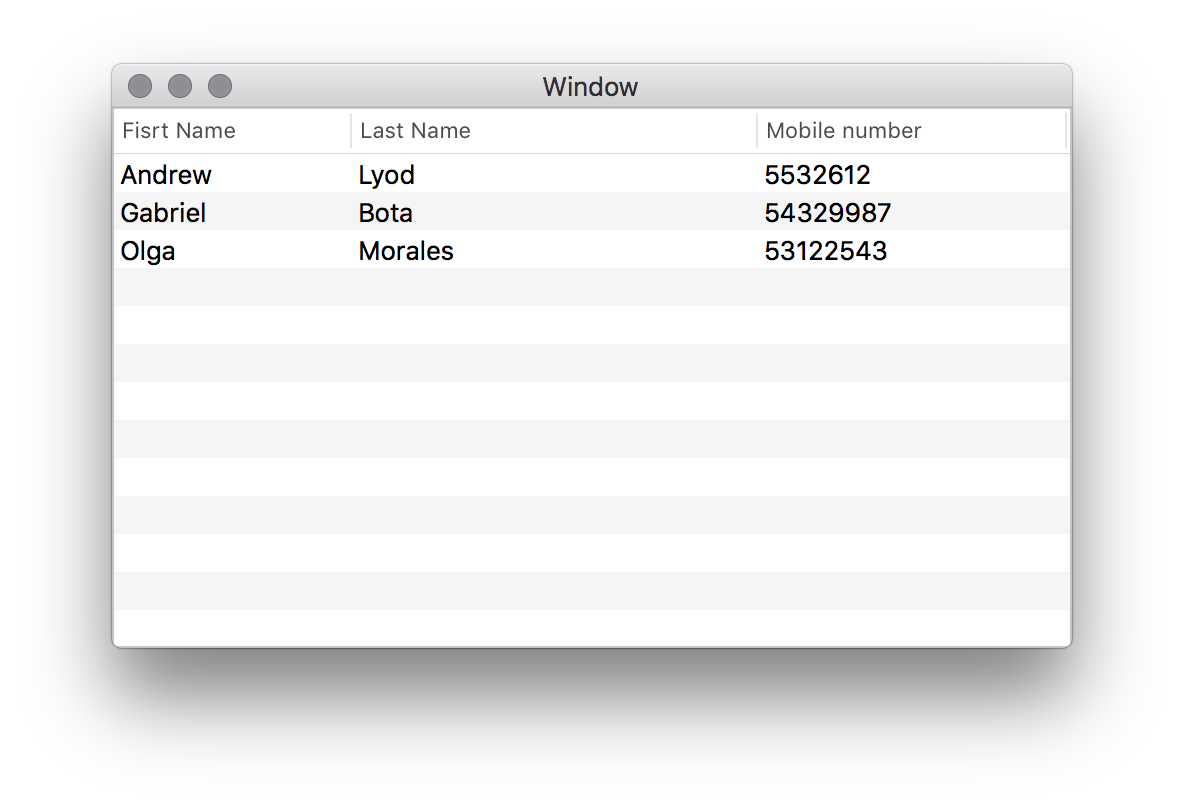Click the mobile number 5532612
Image resolution: width=1184 pixels, height=808 pixels.
(x=818, y=175)
